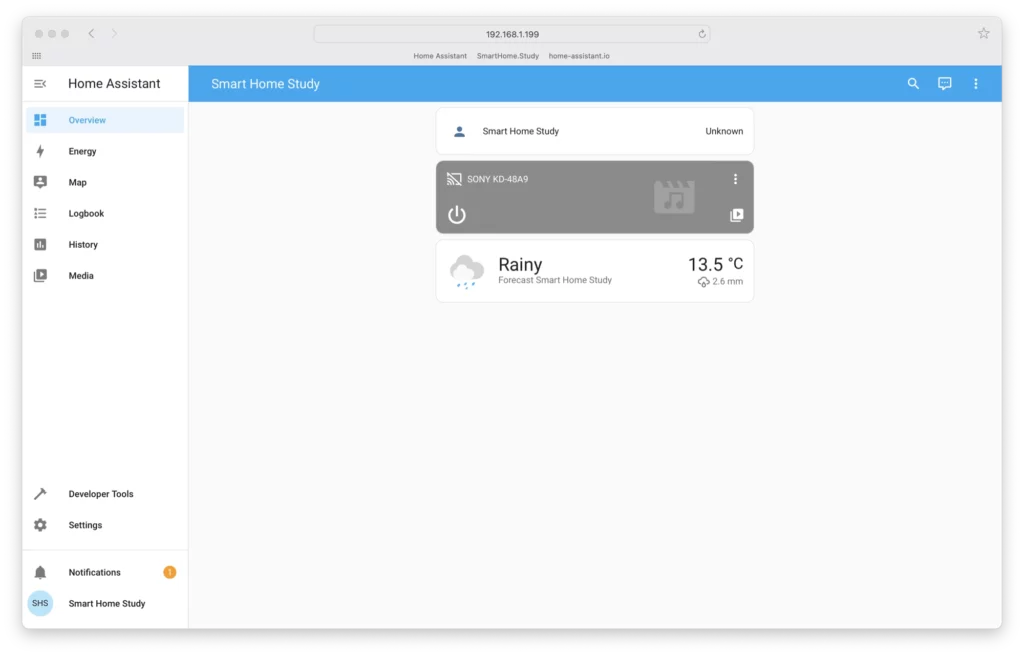
Task: Open the browser apps grid icon
Action: (x=37, y=56)
